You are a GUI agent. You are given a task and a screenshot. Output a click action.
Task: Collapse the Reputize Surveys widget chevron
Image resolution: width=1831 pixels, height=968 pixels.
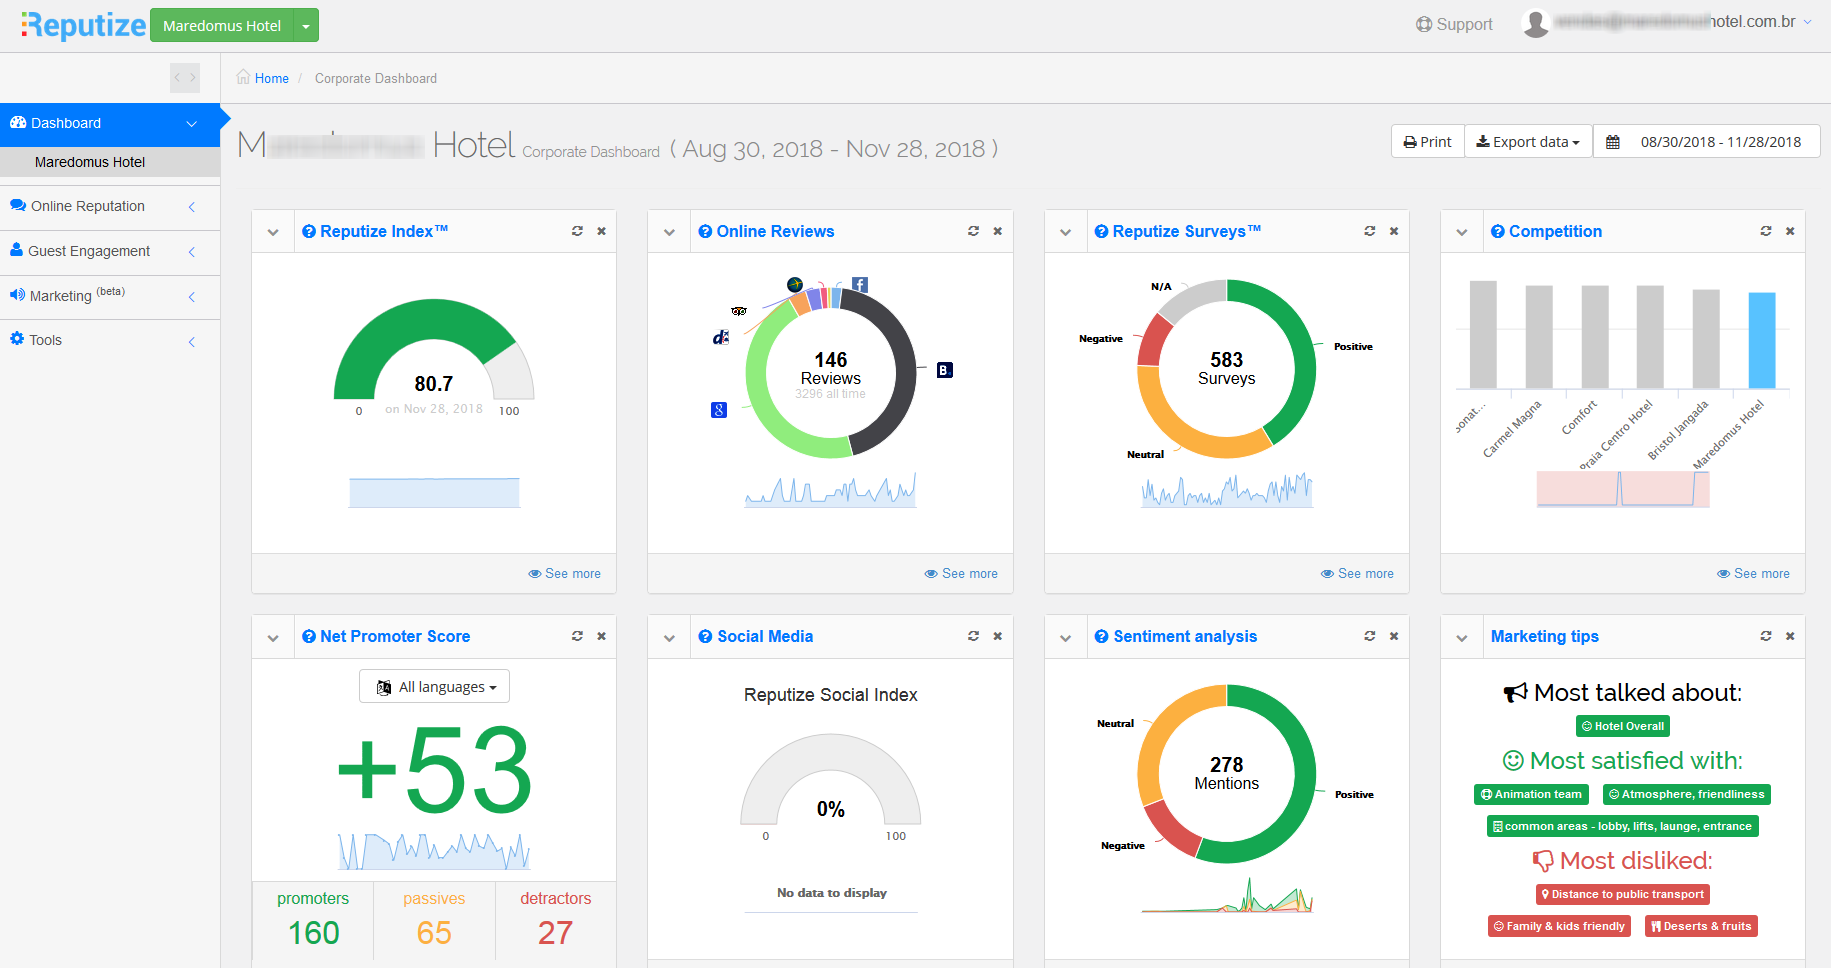[x=1066, y=232]
